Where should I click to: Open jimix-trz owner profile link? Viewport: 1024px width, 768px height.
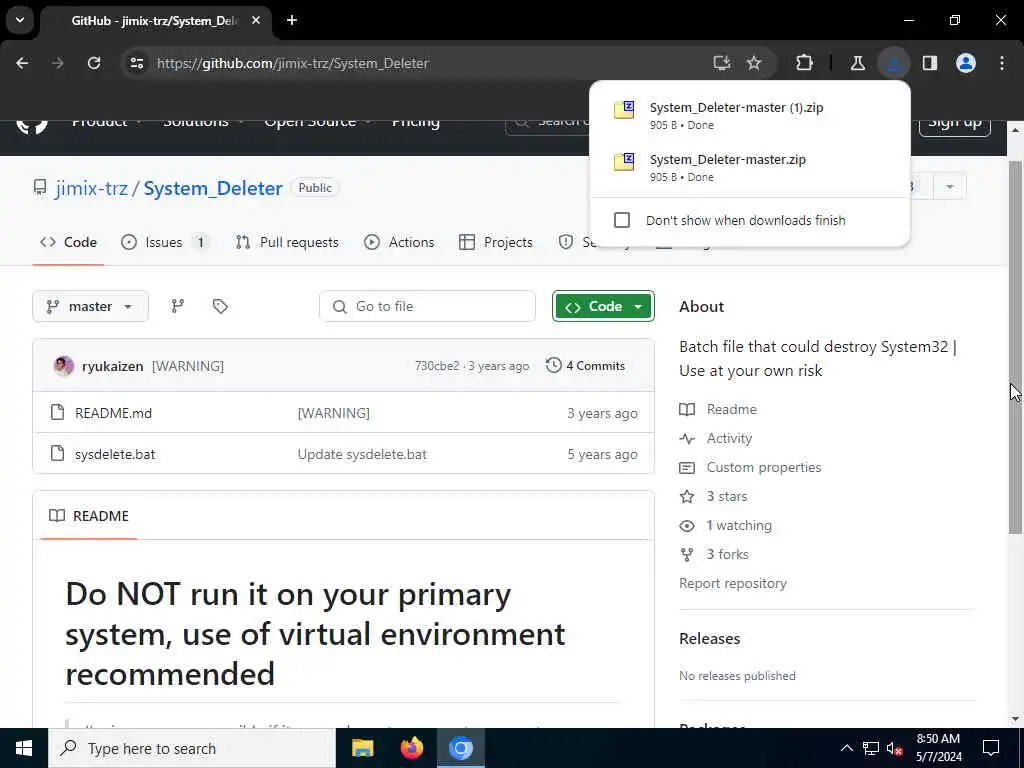(91, 188)
